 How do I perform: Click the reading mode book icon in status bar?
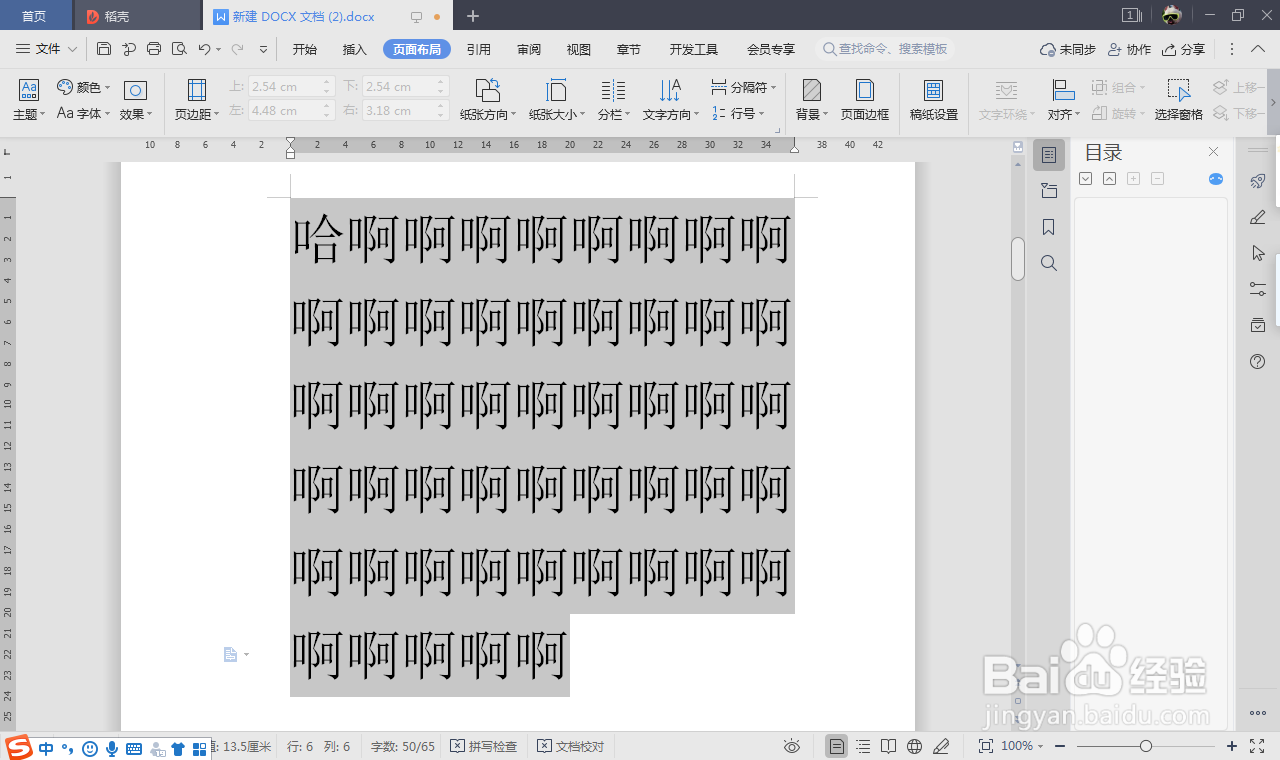(888, 746)
